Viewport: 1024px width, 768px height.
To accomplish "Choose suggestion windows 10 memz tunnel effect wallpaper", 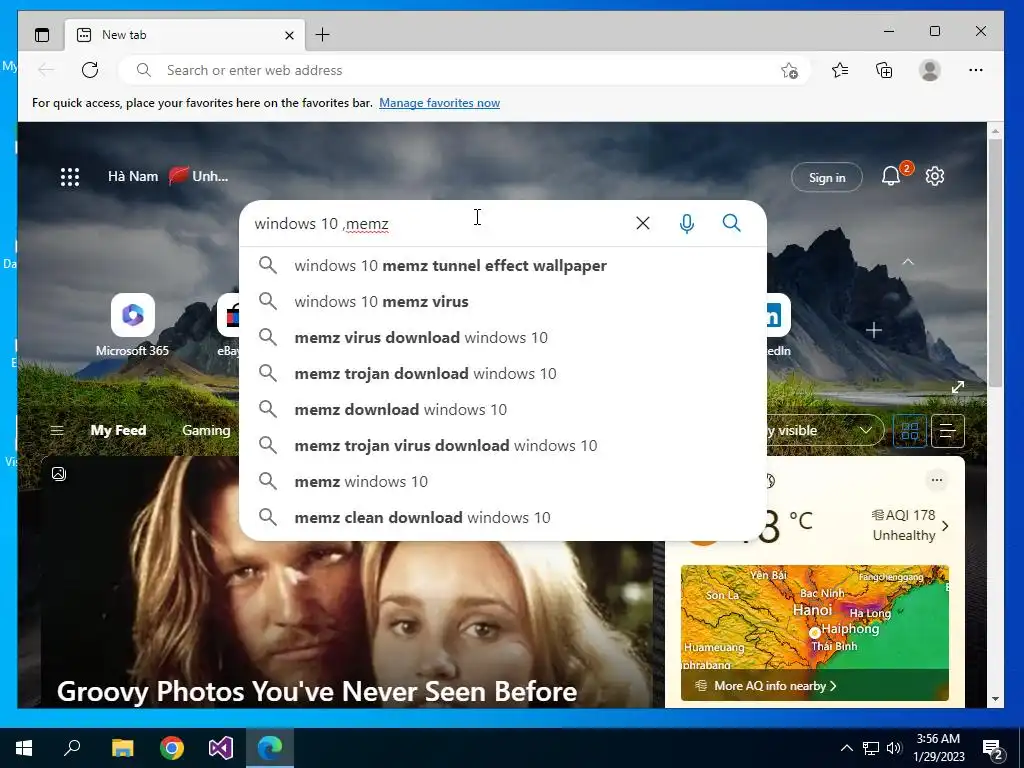I will point(503,266).
